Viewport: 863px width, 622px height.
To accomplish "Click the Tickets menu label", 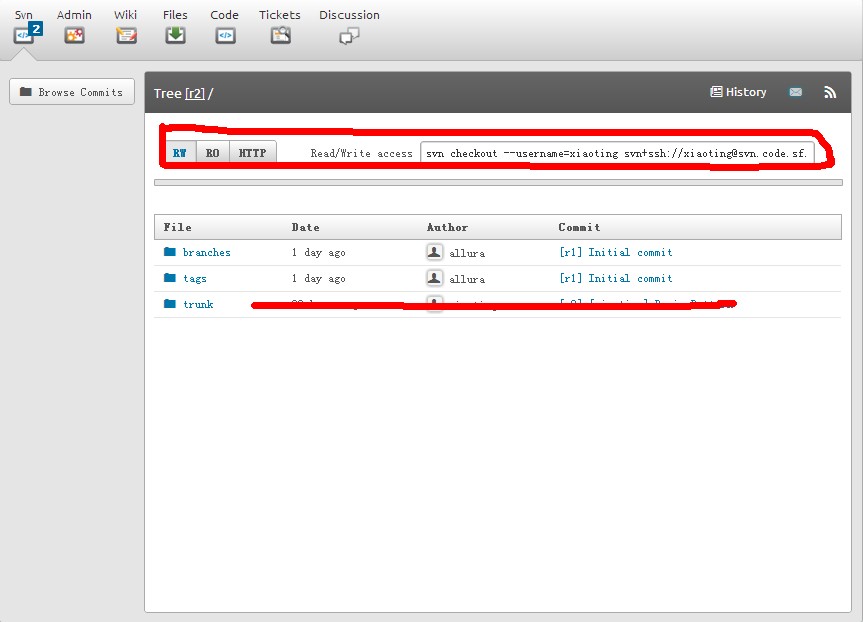I will 280,15.
